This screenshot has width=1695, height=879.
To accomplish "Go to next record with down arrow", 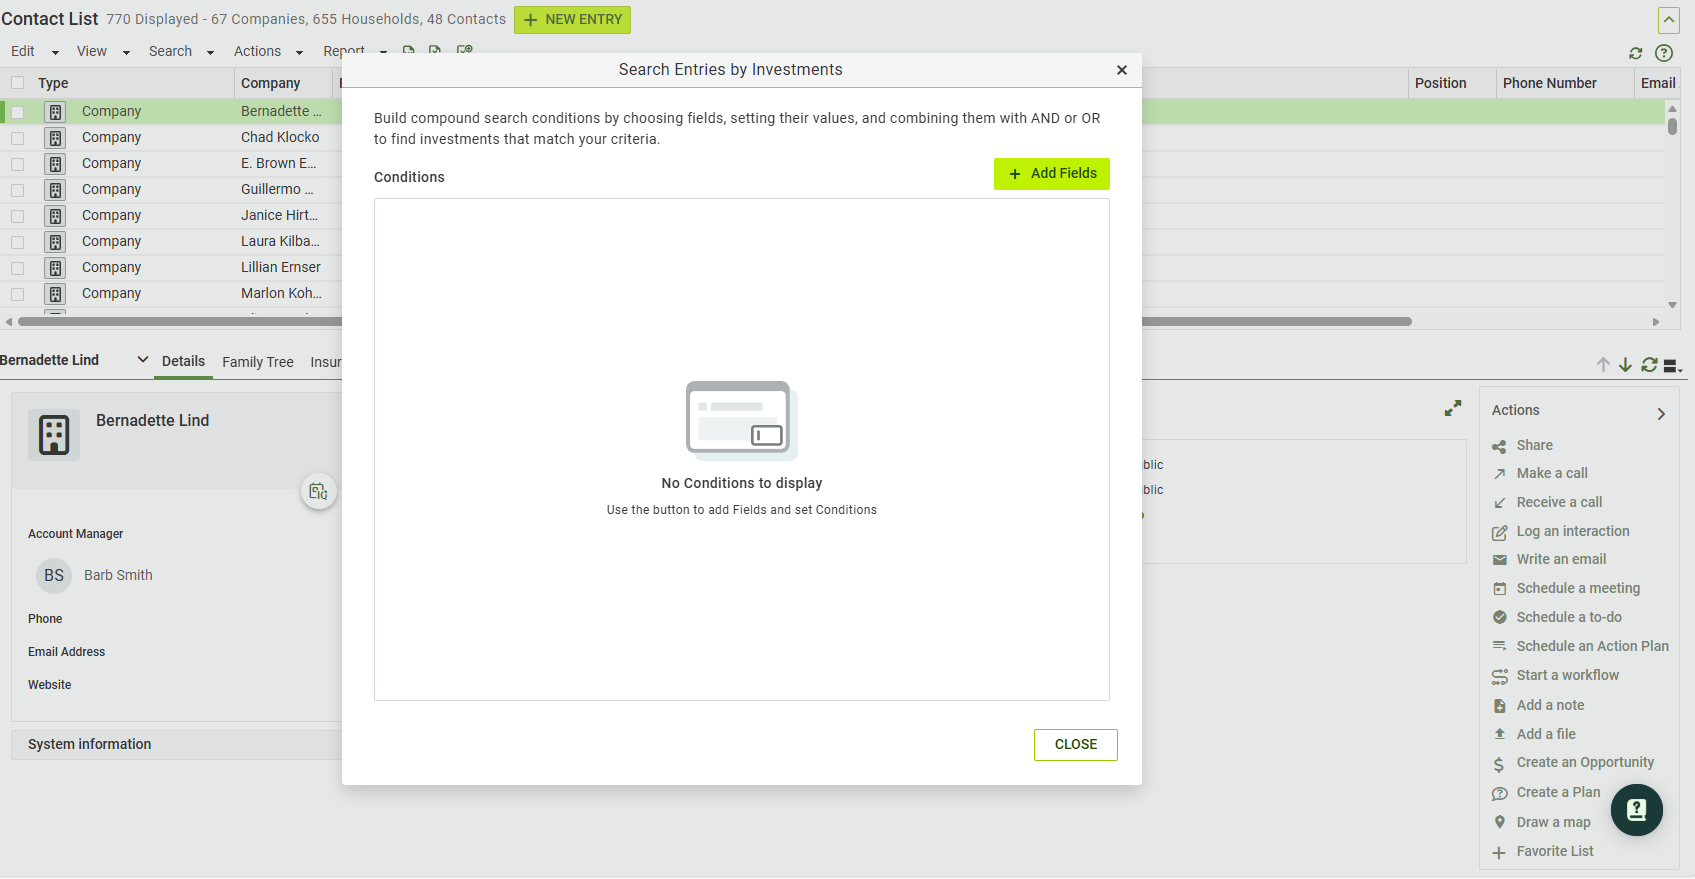I will click(x=1625, y=365).
